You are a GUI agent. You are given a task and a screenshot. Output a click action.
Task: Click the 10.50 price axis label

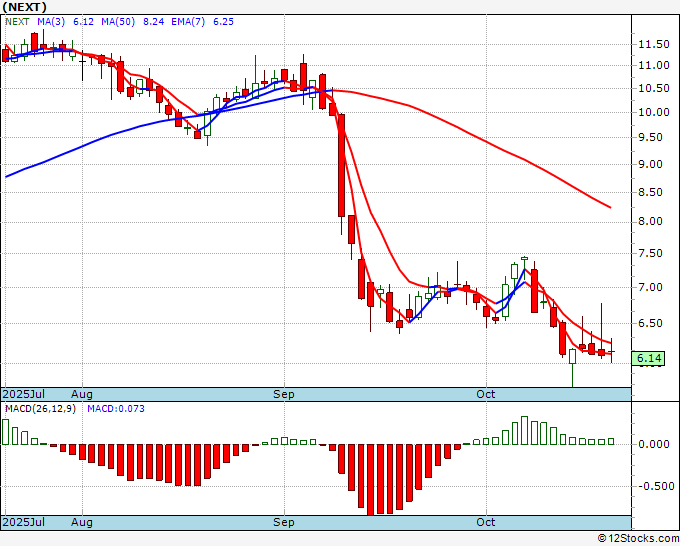click(x=654, y=88)
